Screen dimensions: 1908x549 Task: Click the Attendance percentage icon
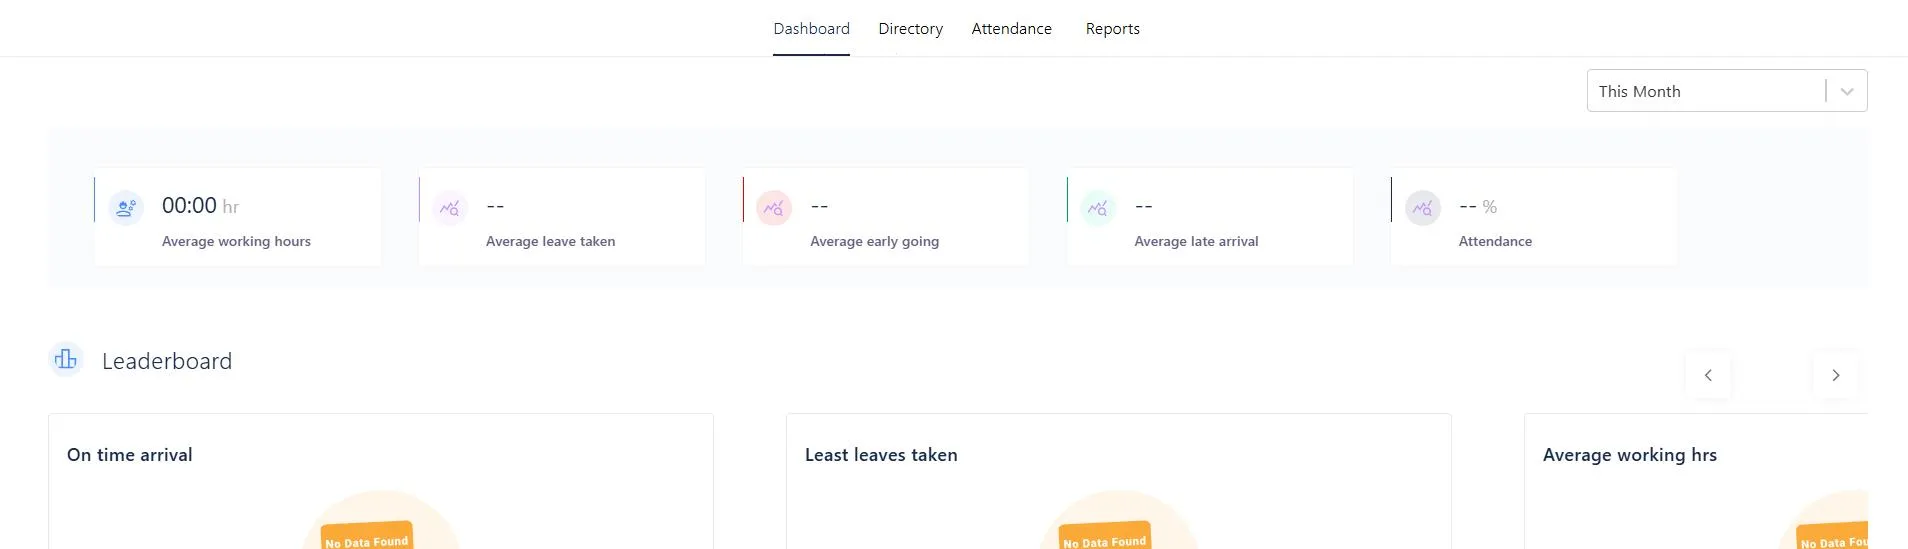(x=1422, y=208)
